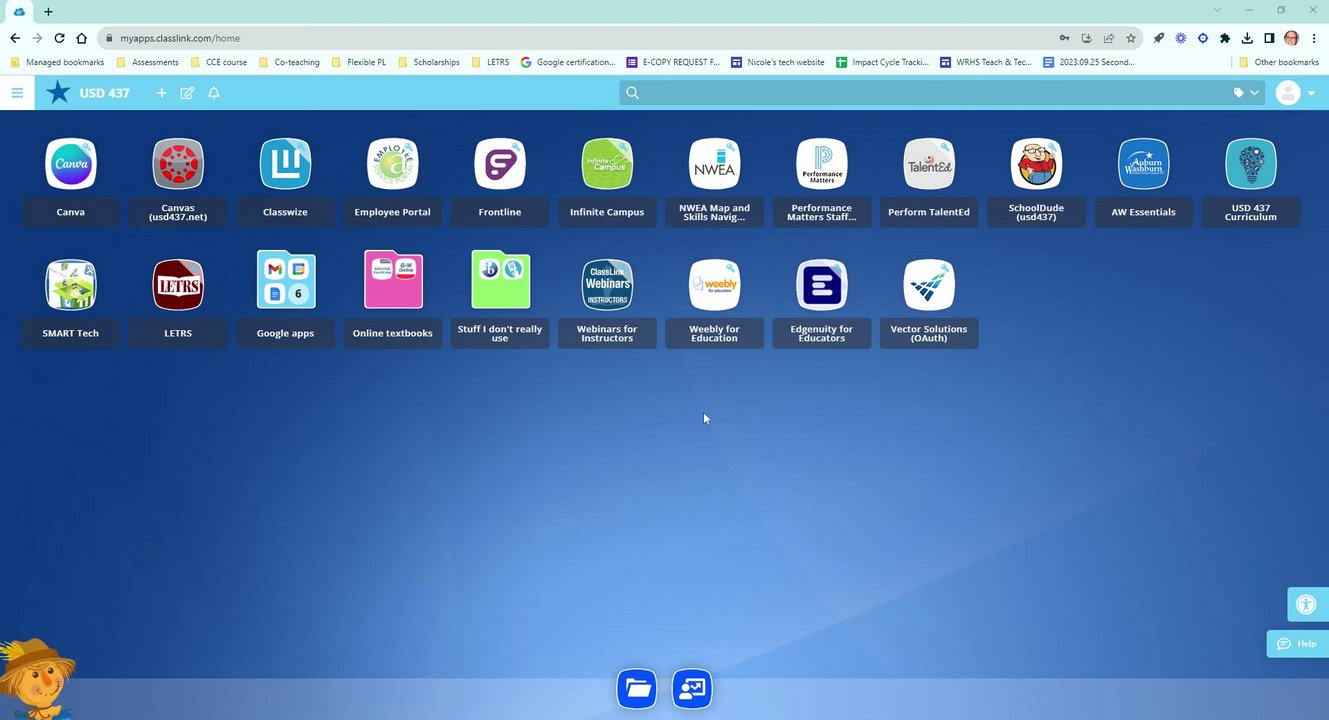
Task: Open Other bookmarks folder
Action: (1279, 62)
